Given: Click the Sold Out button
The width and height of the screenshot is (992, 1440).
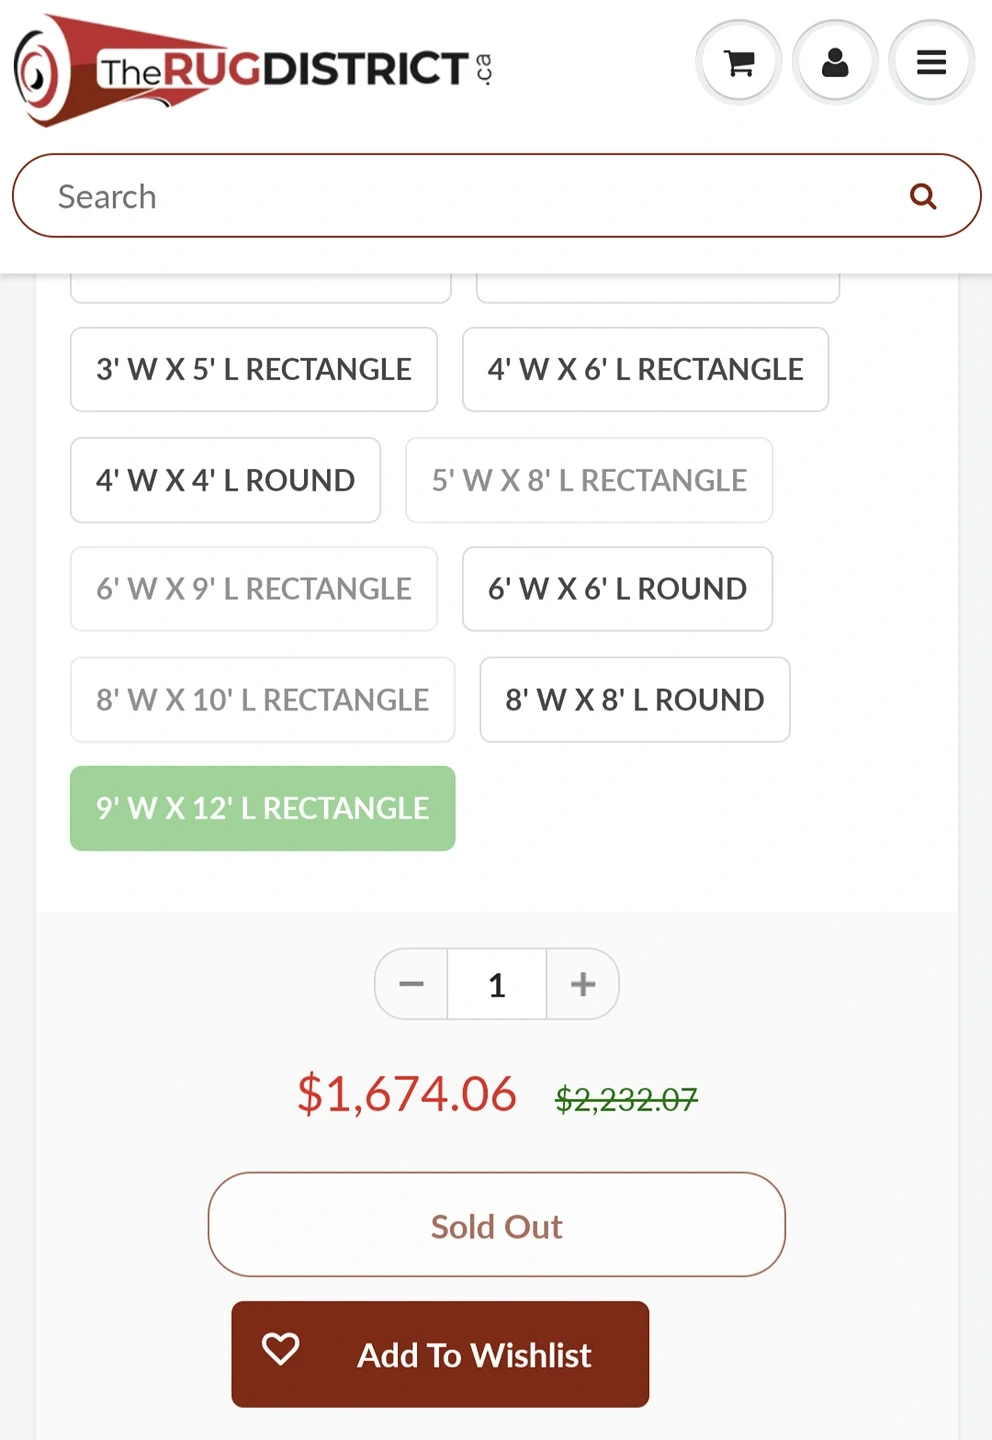Looking at the screenshot, I should tap(496, 1225).
